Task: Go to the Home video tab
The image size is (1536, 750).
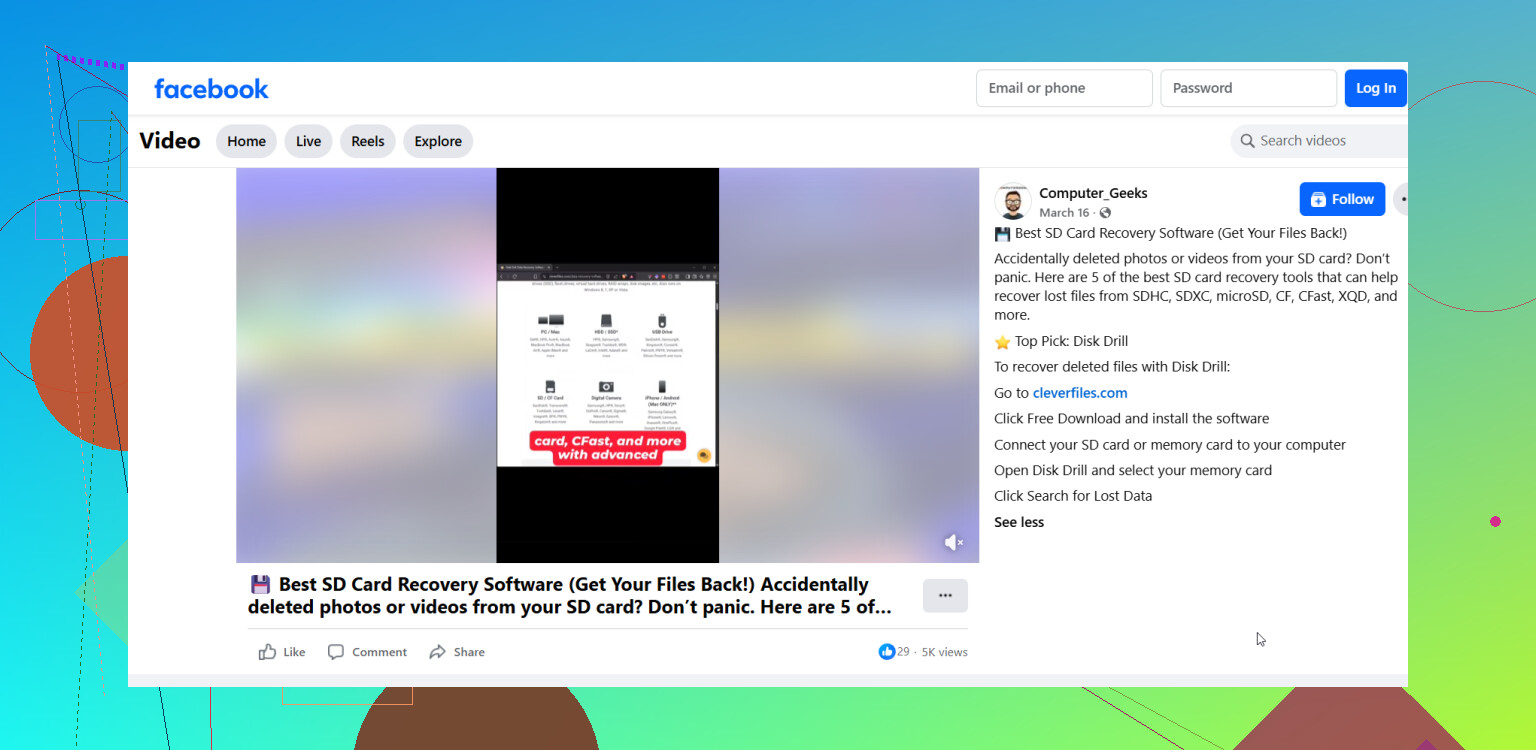Action: pos(246,141)
